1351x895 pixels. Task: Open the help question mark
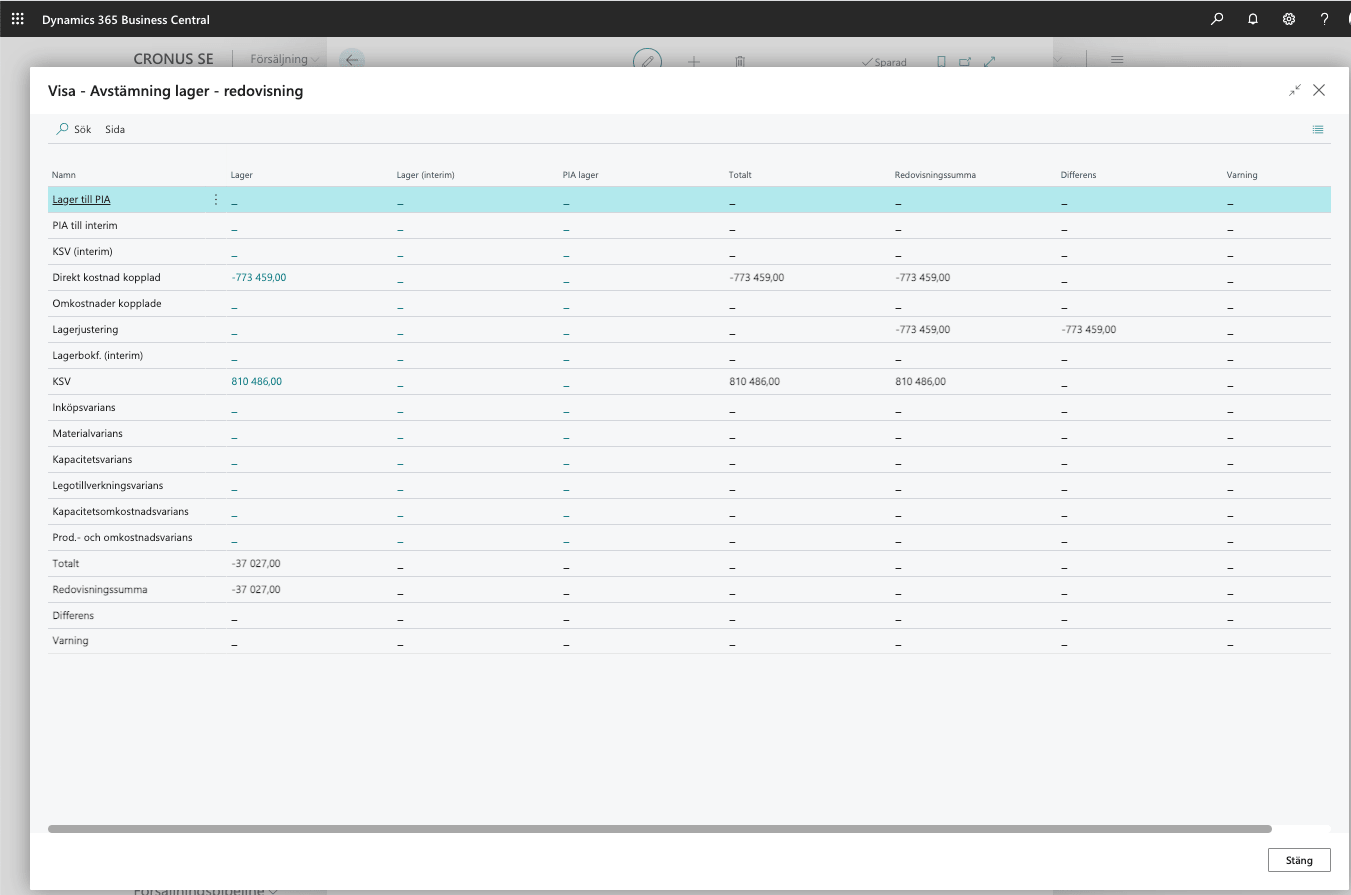pyautogui.click(x=1325, y=19)
